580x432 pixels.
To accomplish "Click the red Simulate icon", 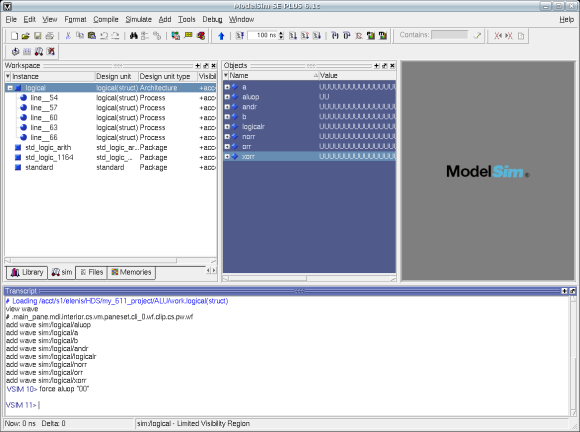I will pos(201,36).
